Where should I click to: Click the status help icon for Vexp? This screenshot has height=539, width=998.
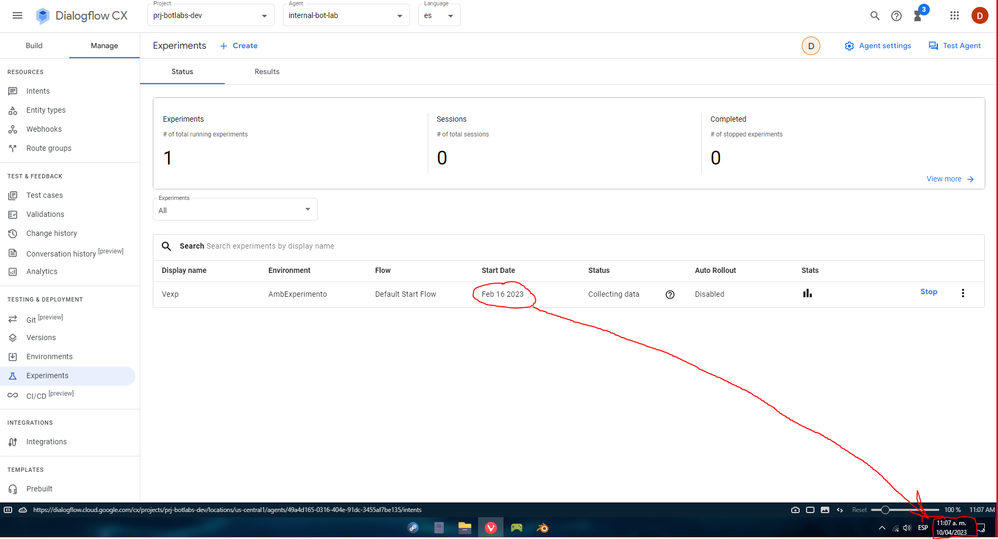point(670,295)
